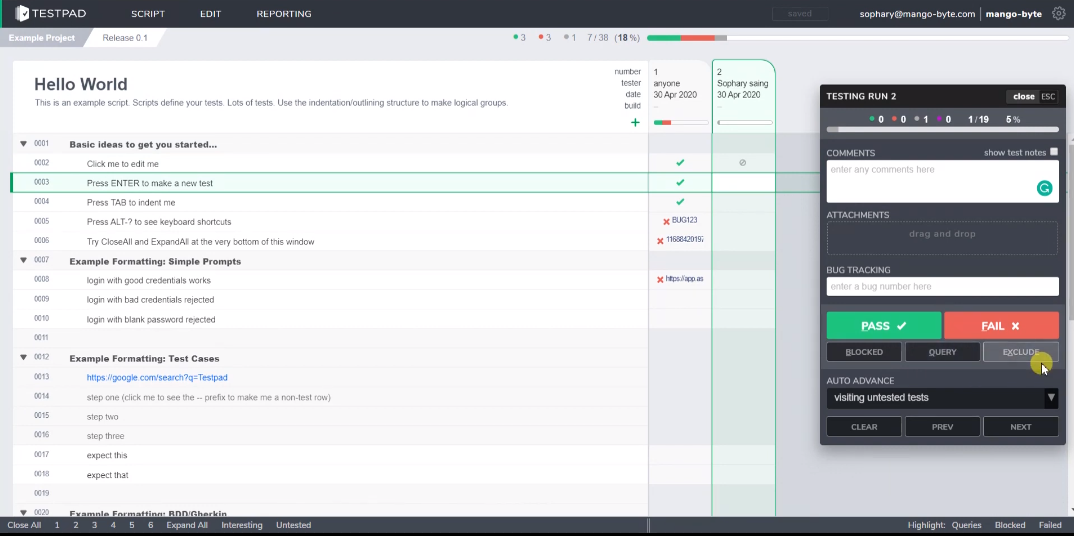The width and height of the screenshot is (1074, 536).
Task: Set outline level to 1 in bottom bar
Action: (57, 525)
